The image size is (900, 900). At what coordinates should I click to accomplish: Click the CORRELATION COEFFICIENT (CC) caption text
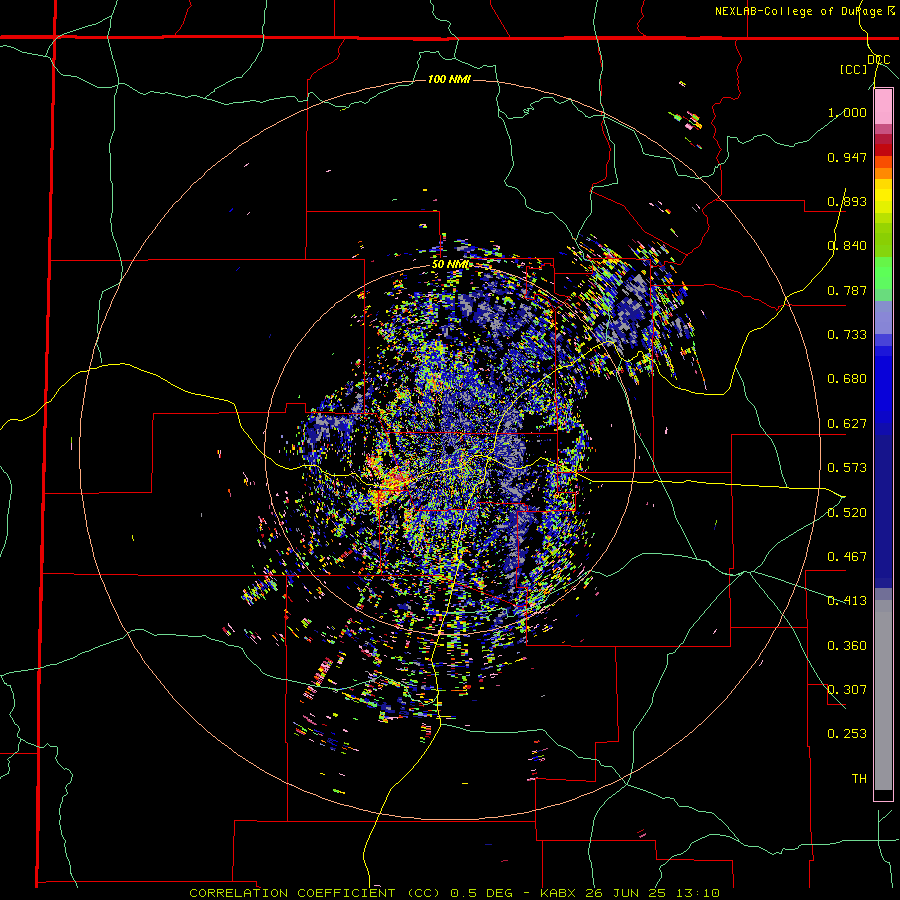(317, 893)
